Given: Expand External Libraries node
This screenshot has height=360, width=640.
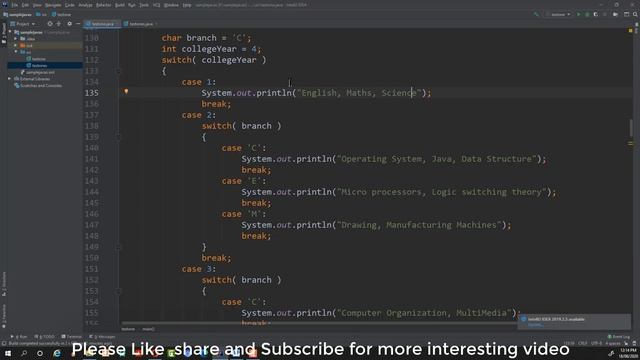Looking at the screenshot, I should tap(10, 79).
